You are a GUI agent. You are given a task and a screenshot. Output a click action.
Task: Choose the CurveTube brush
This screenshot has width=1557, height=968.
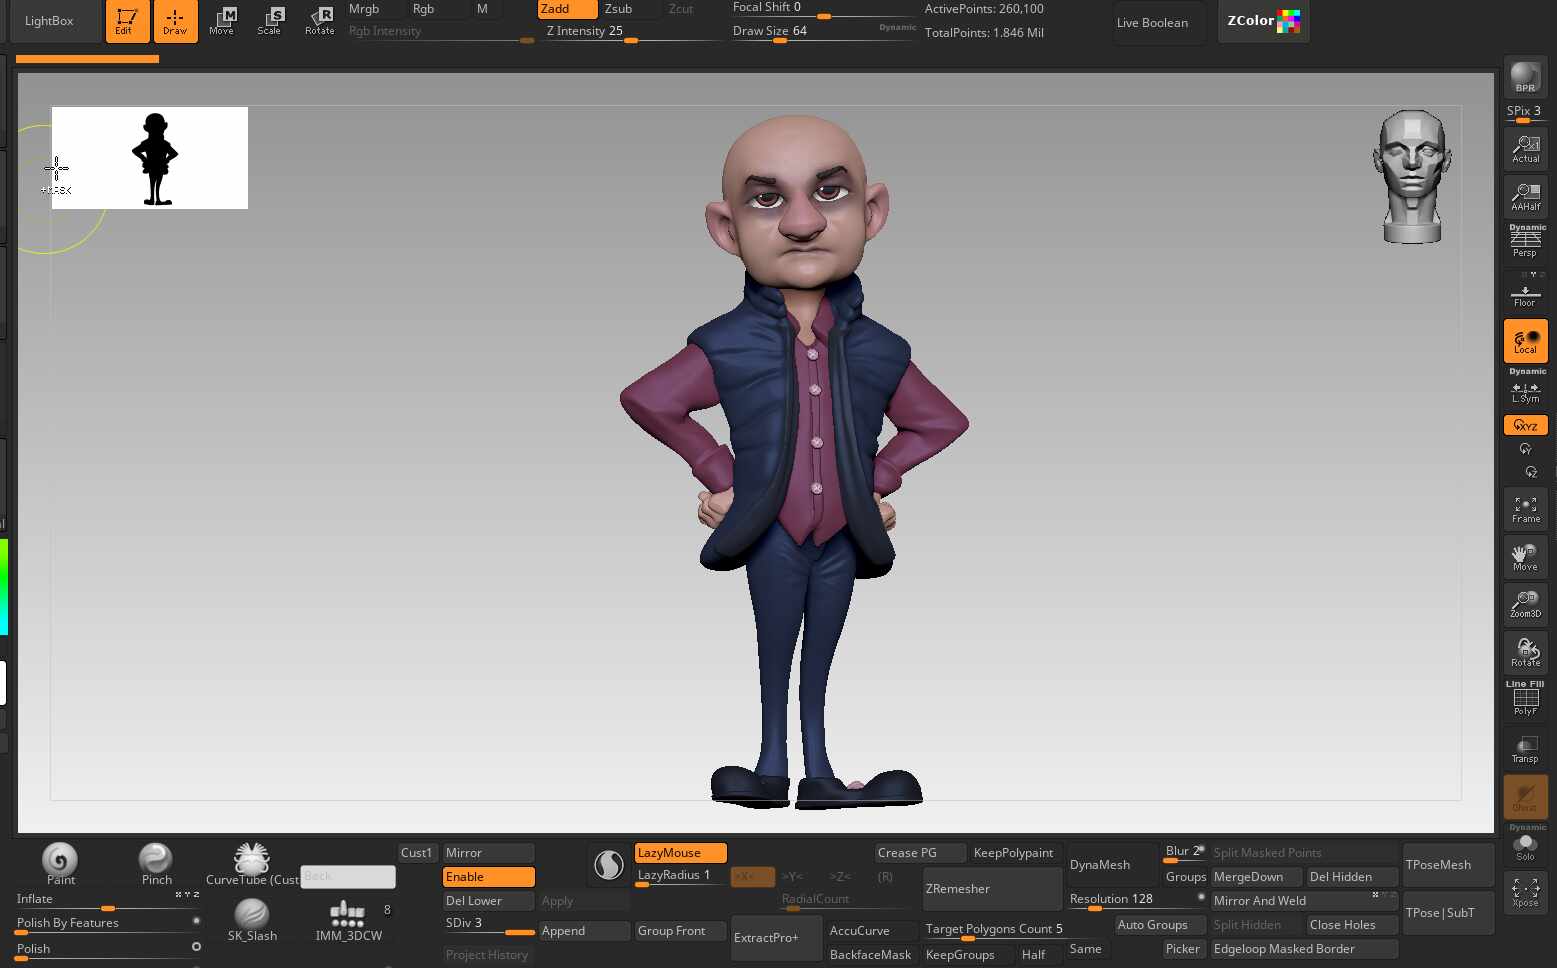[252, 863]
